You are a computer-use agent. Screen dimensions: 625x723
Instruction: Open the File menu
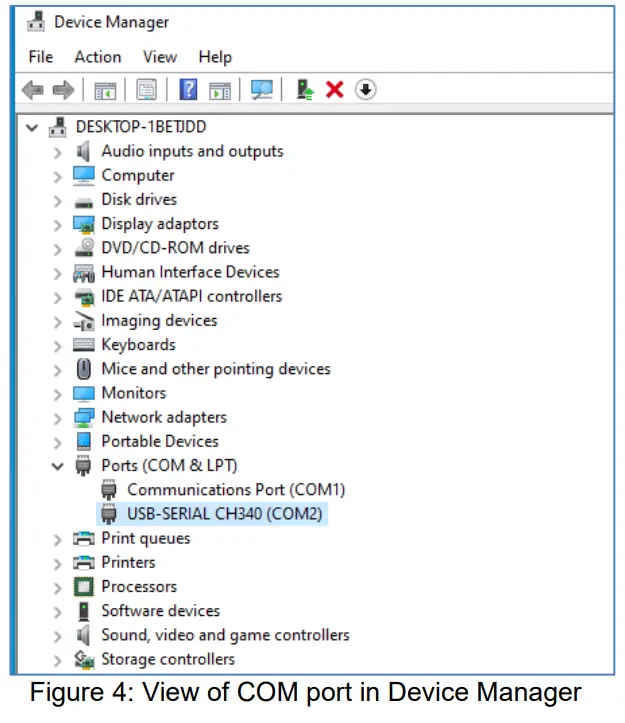pyautogui.click(x=41, y=57)
